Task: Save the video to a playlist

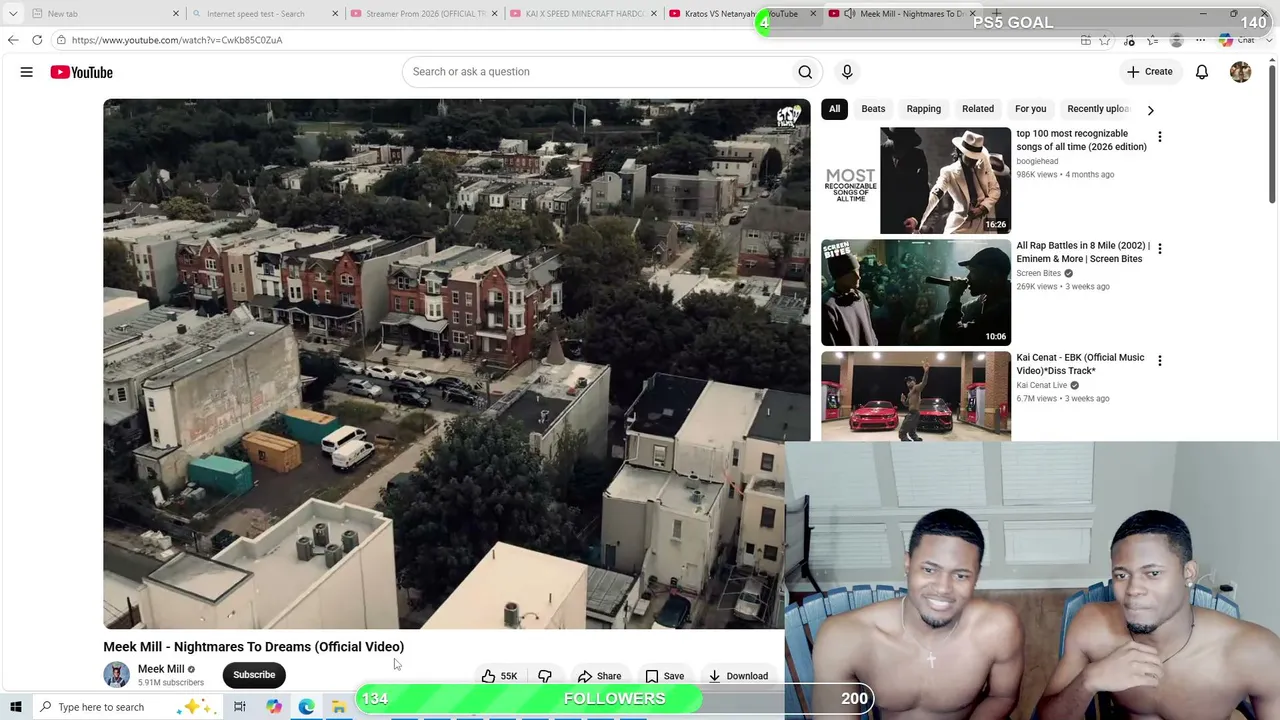Action: coord(664,676)
